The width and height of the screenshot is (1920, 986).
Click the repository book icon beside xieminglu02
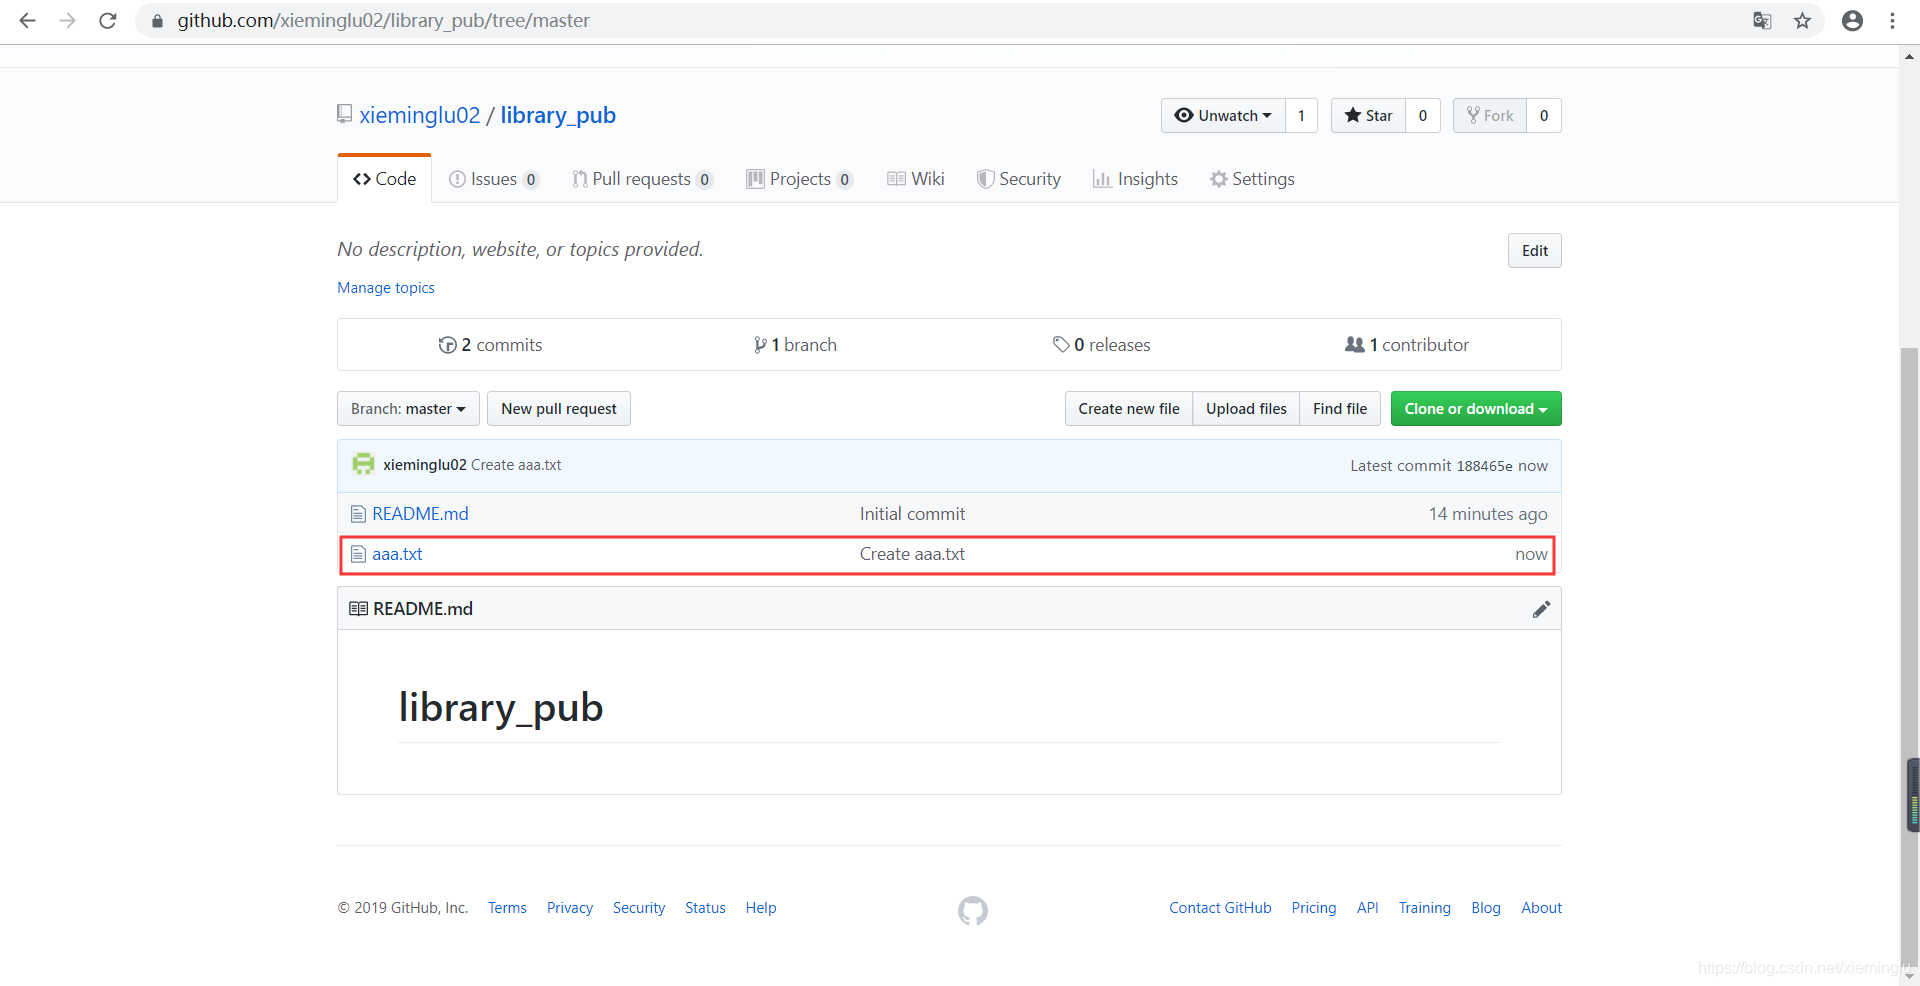click(345, 114)
